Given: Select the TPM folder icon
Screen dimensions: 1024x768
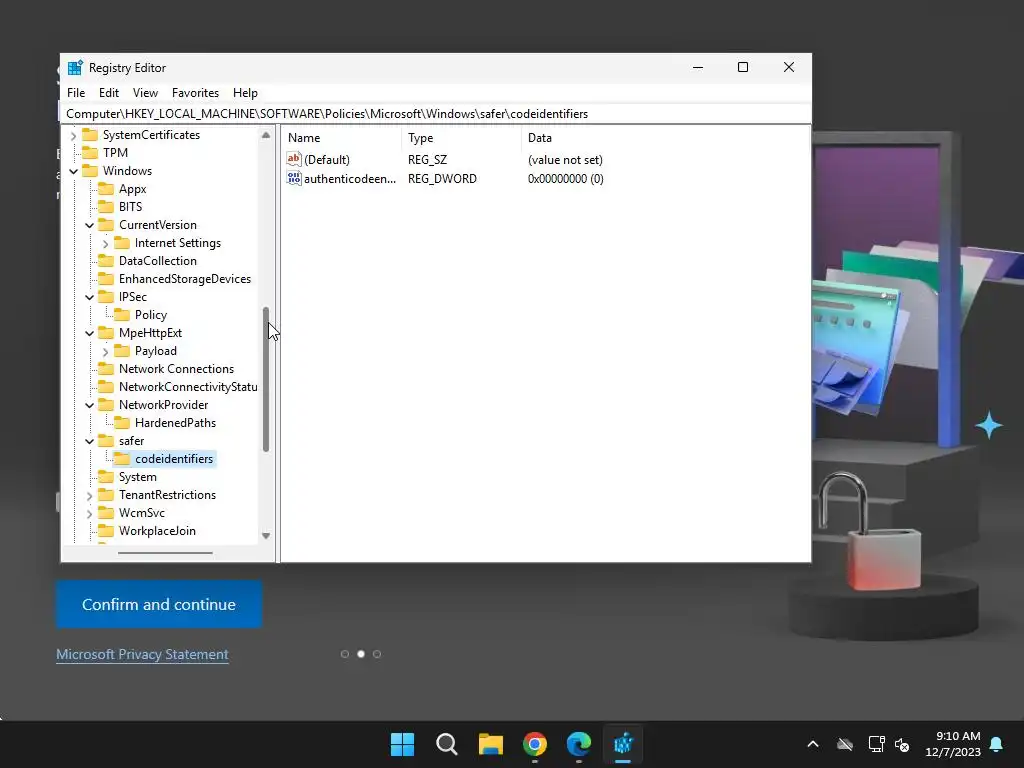Looking at the screenshot, I should (90, 153).
